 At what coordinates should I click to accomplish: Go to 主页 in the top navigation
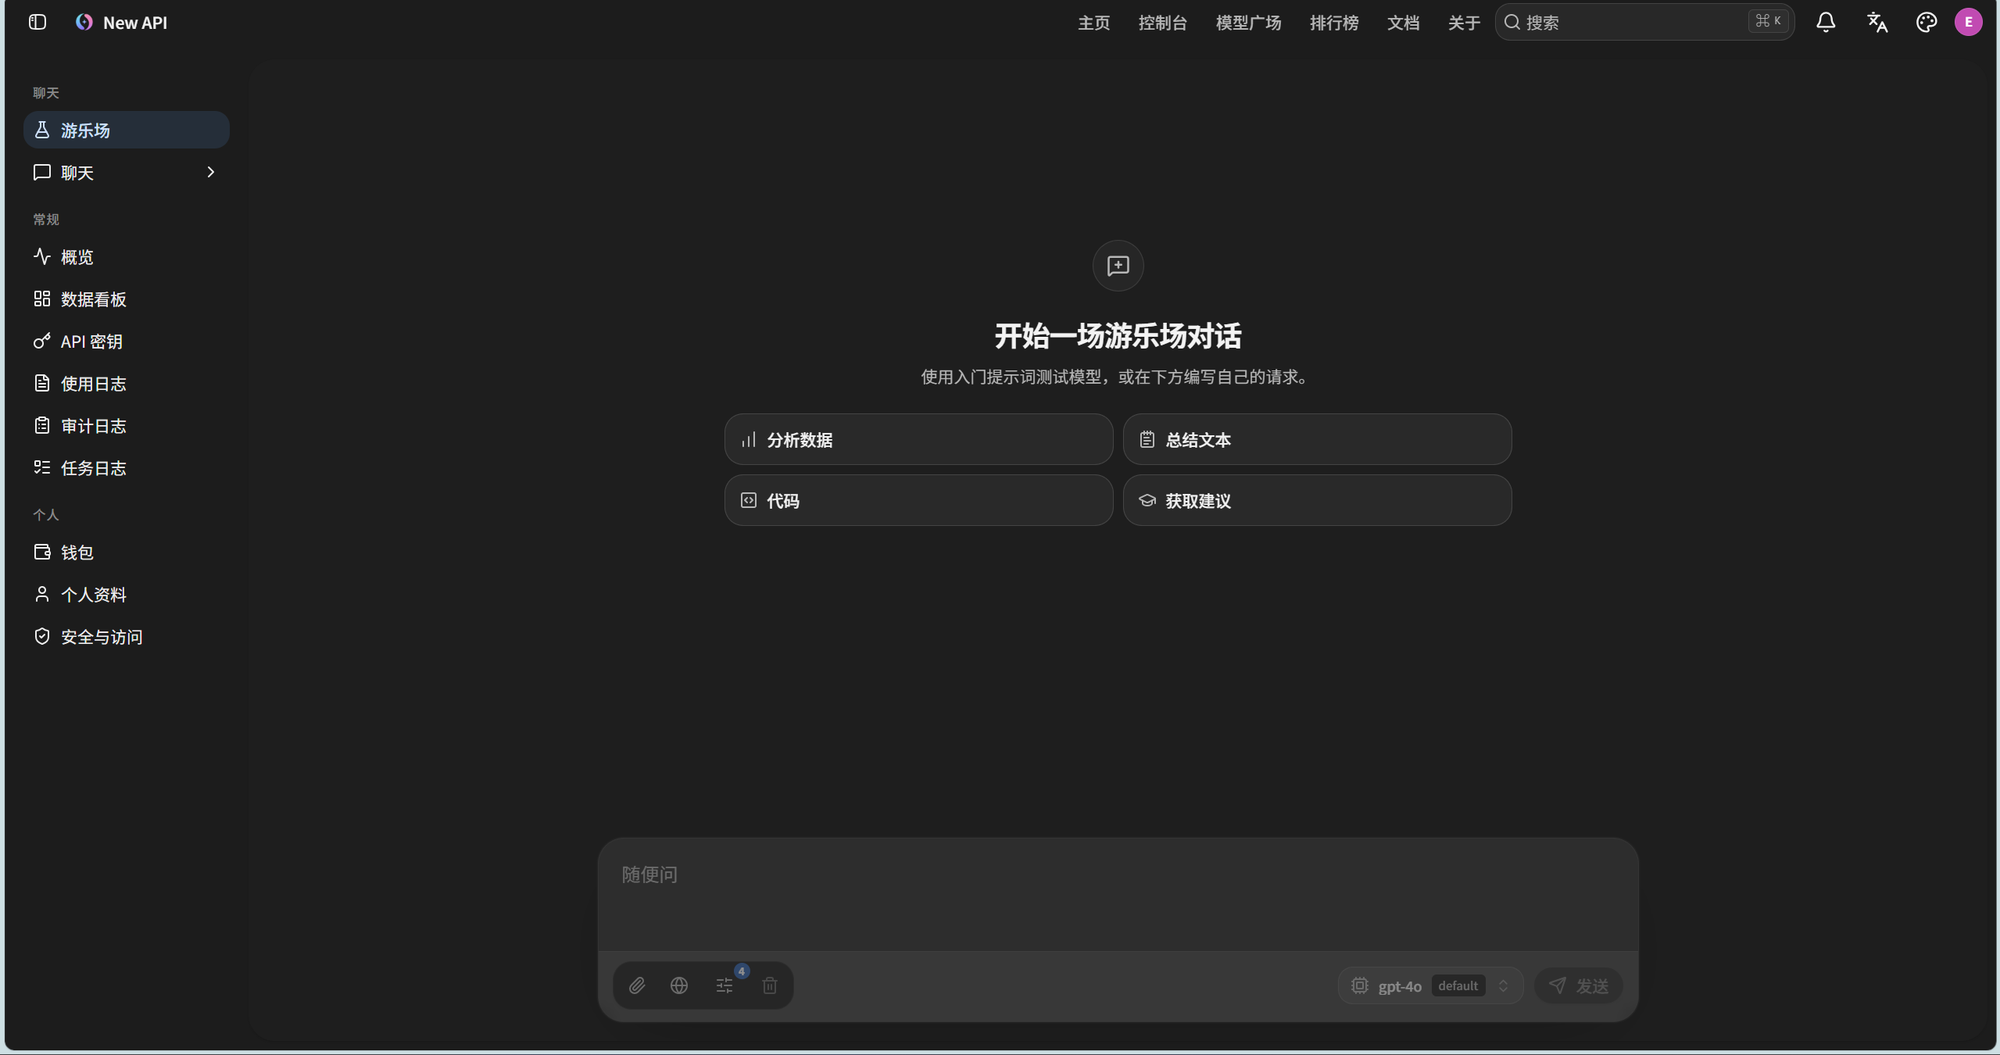tap(1093, 22)
